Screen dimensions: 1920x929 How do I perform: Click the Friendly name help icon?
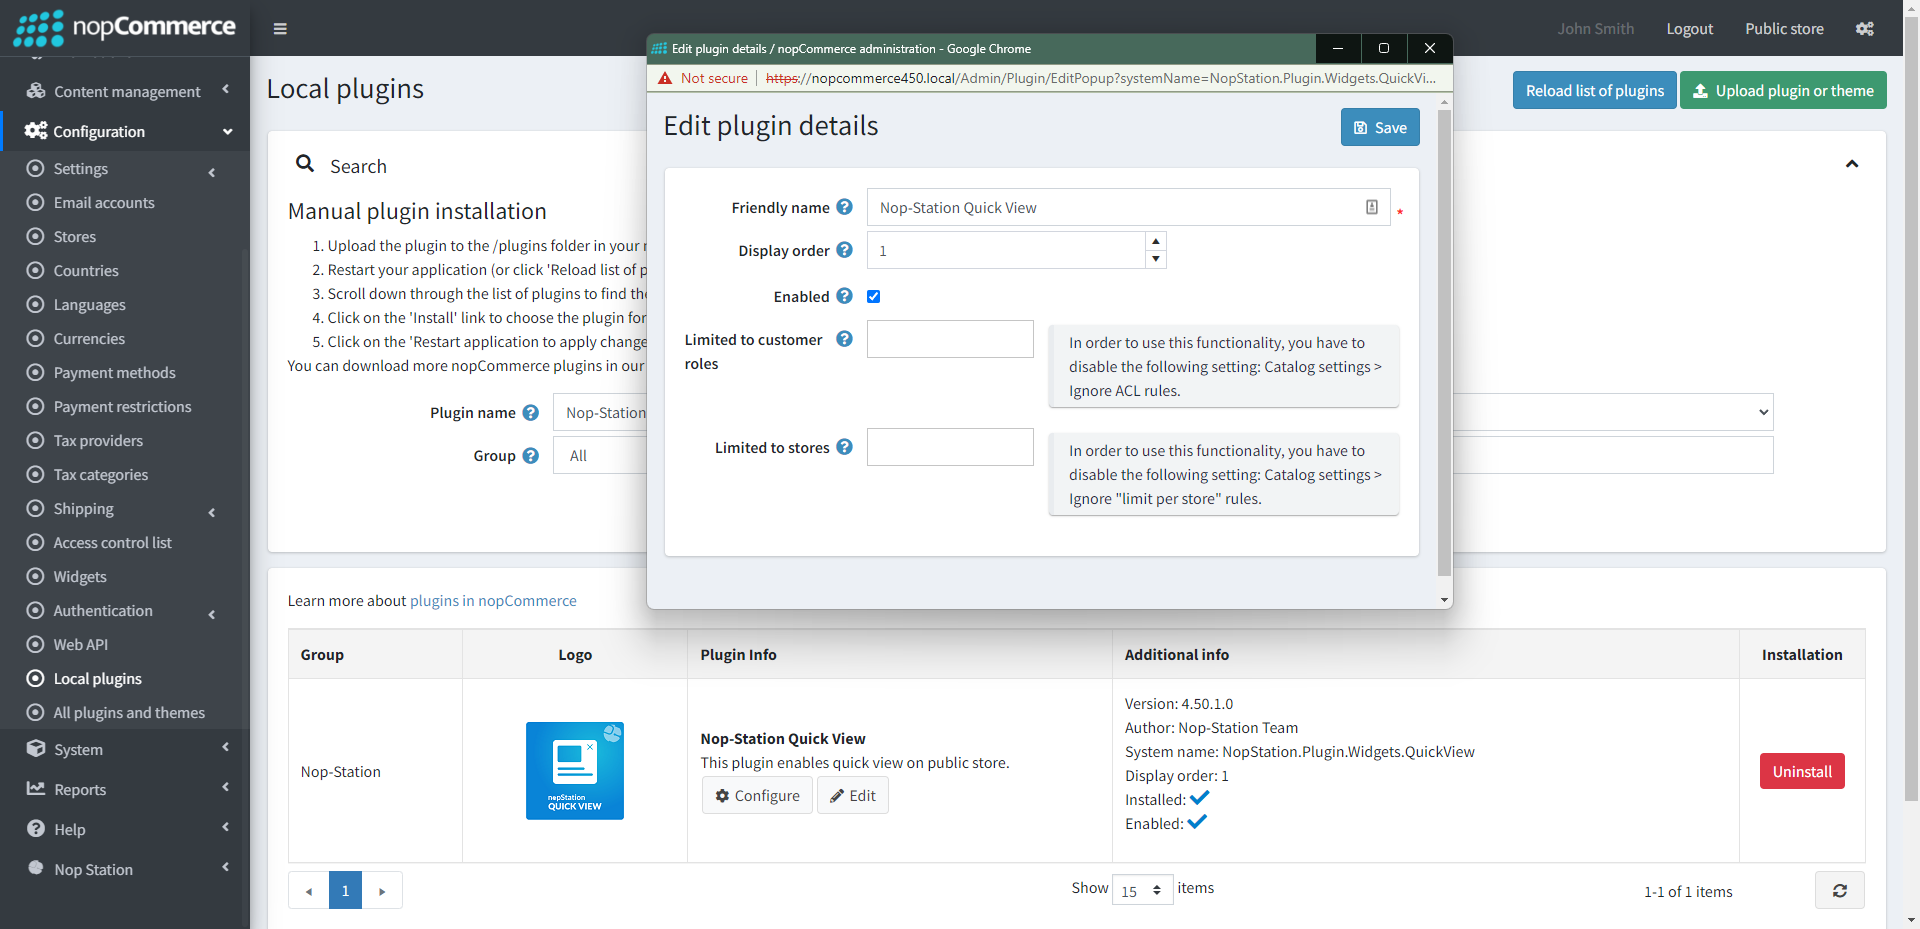point(844,207)
